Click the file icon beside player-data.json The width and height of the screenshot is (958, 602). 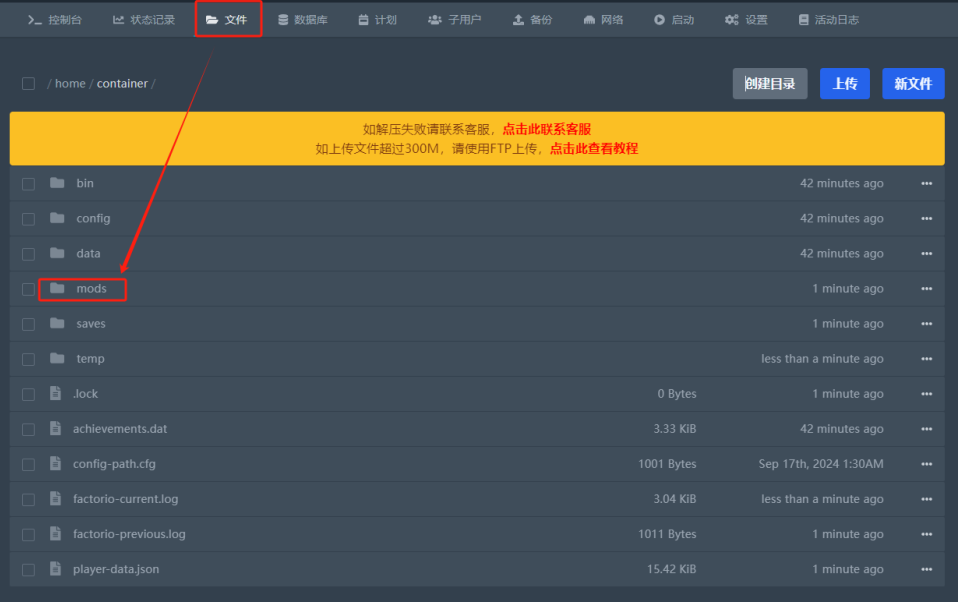(56, 569)
